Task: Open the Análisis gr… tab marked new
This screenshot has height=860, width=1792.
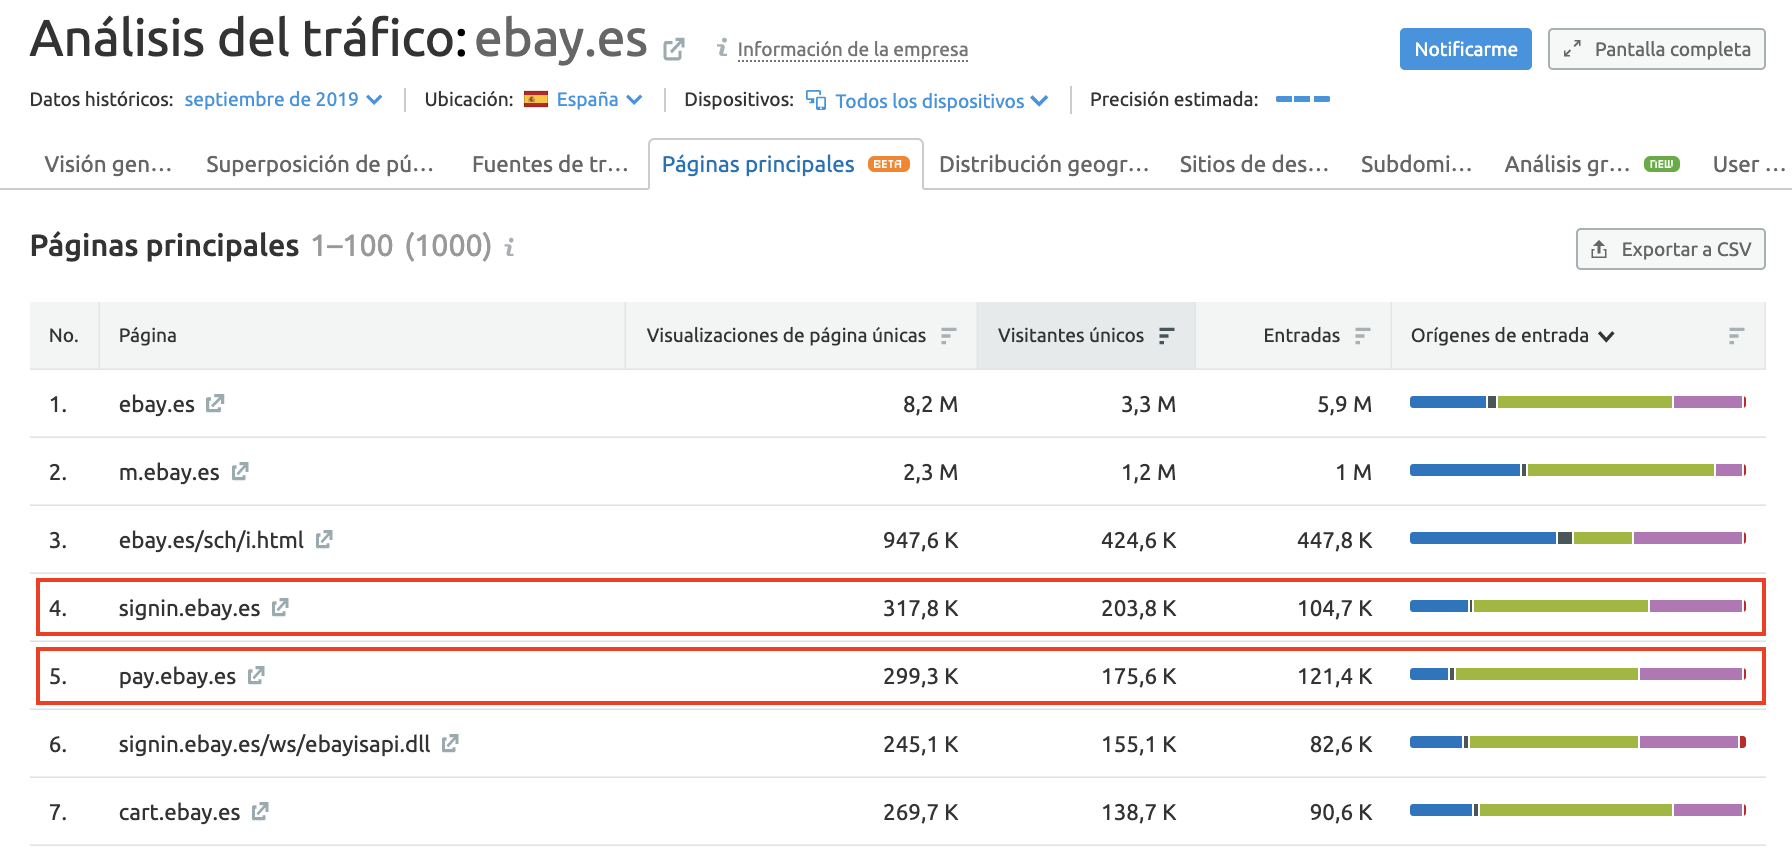Action: click(1591, 164)
